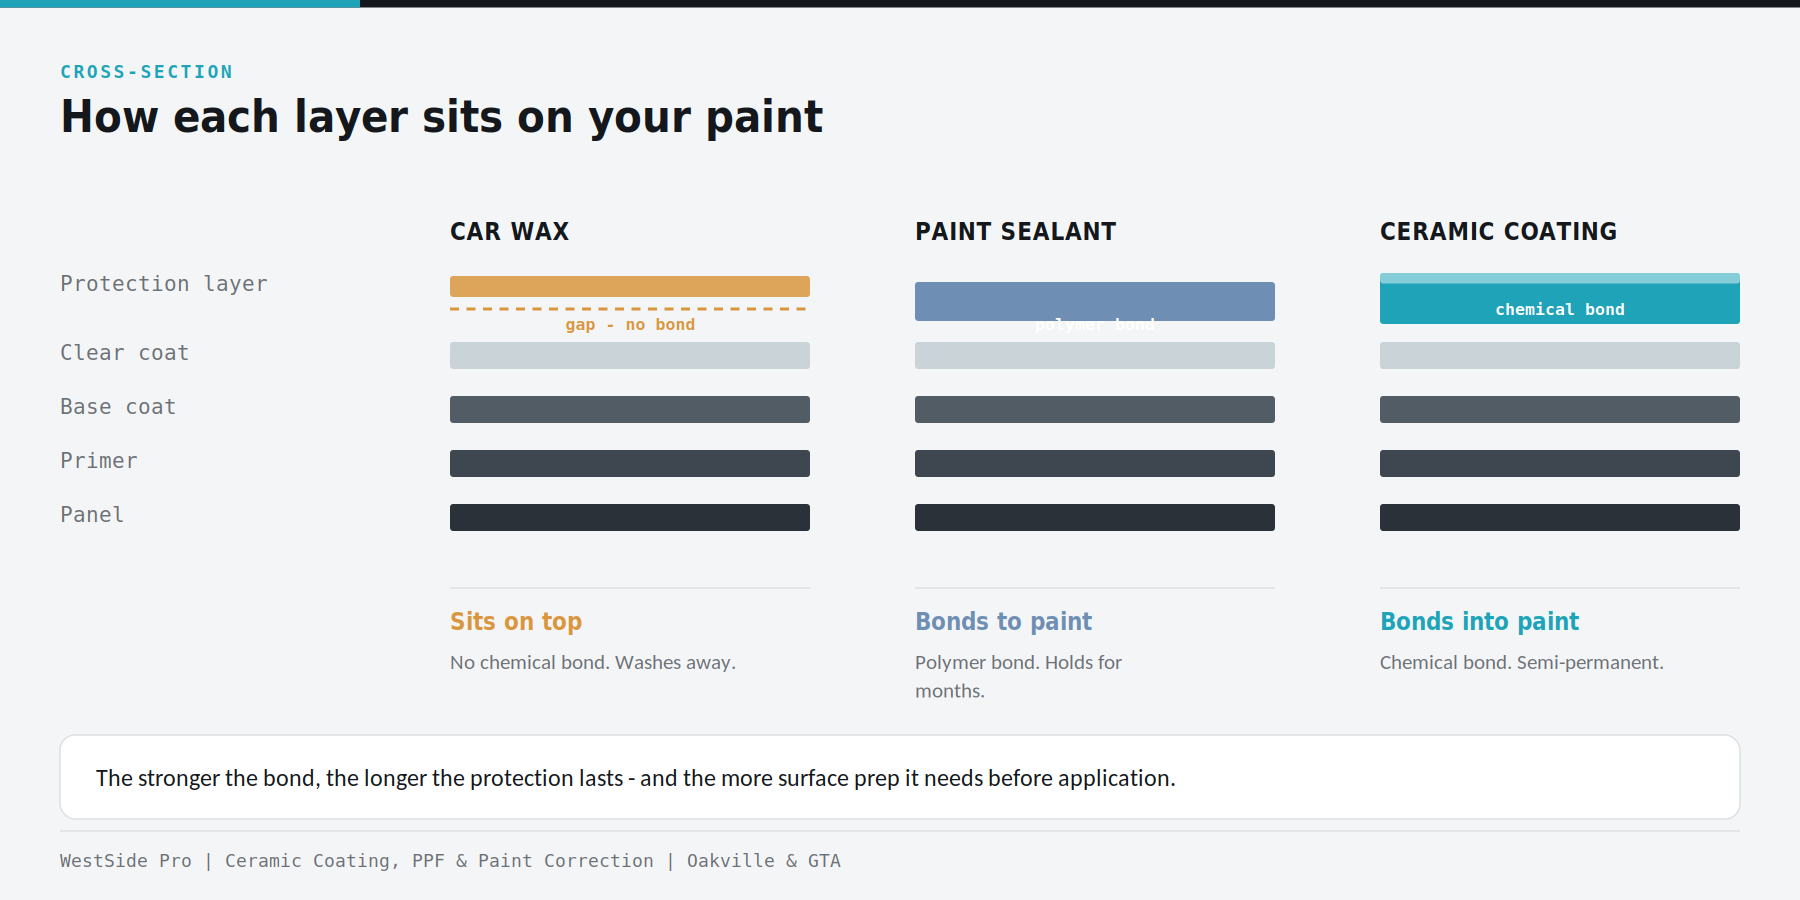This screenshot has height=900, width=1800.
Task: Select the CERAMIC COATING column heading
Action: 1498,232
